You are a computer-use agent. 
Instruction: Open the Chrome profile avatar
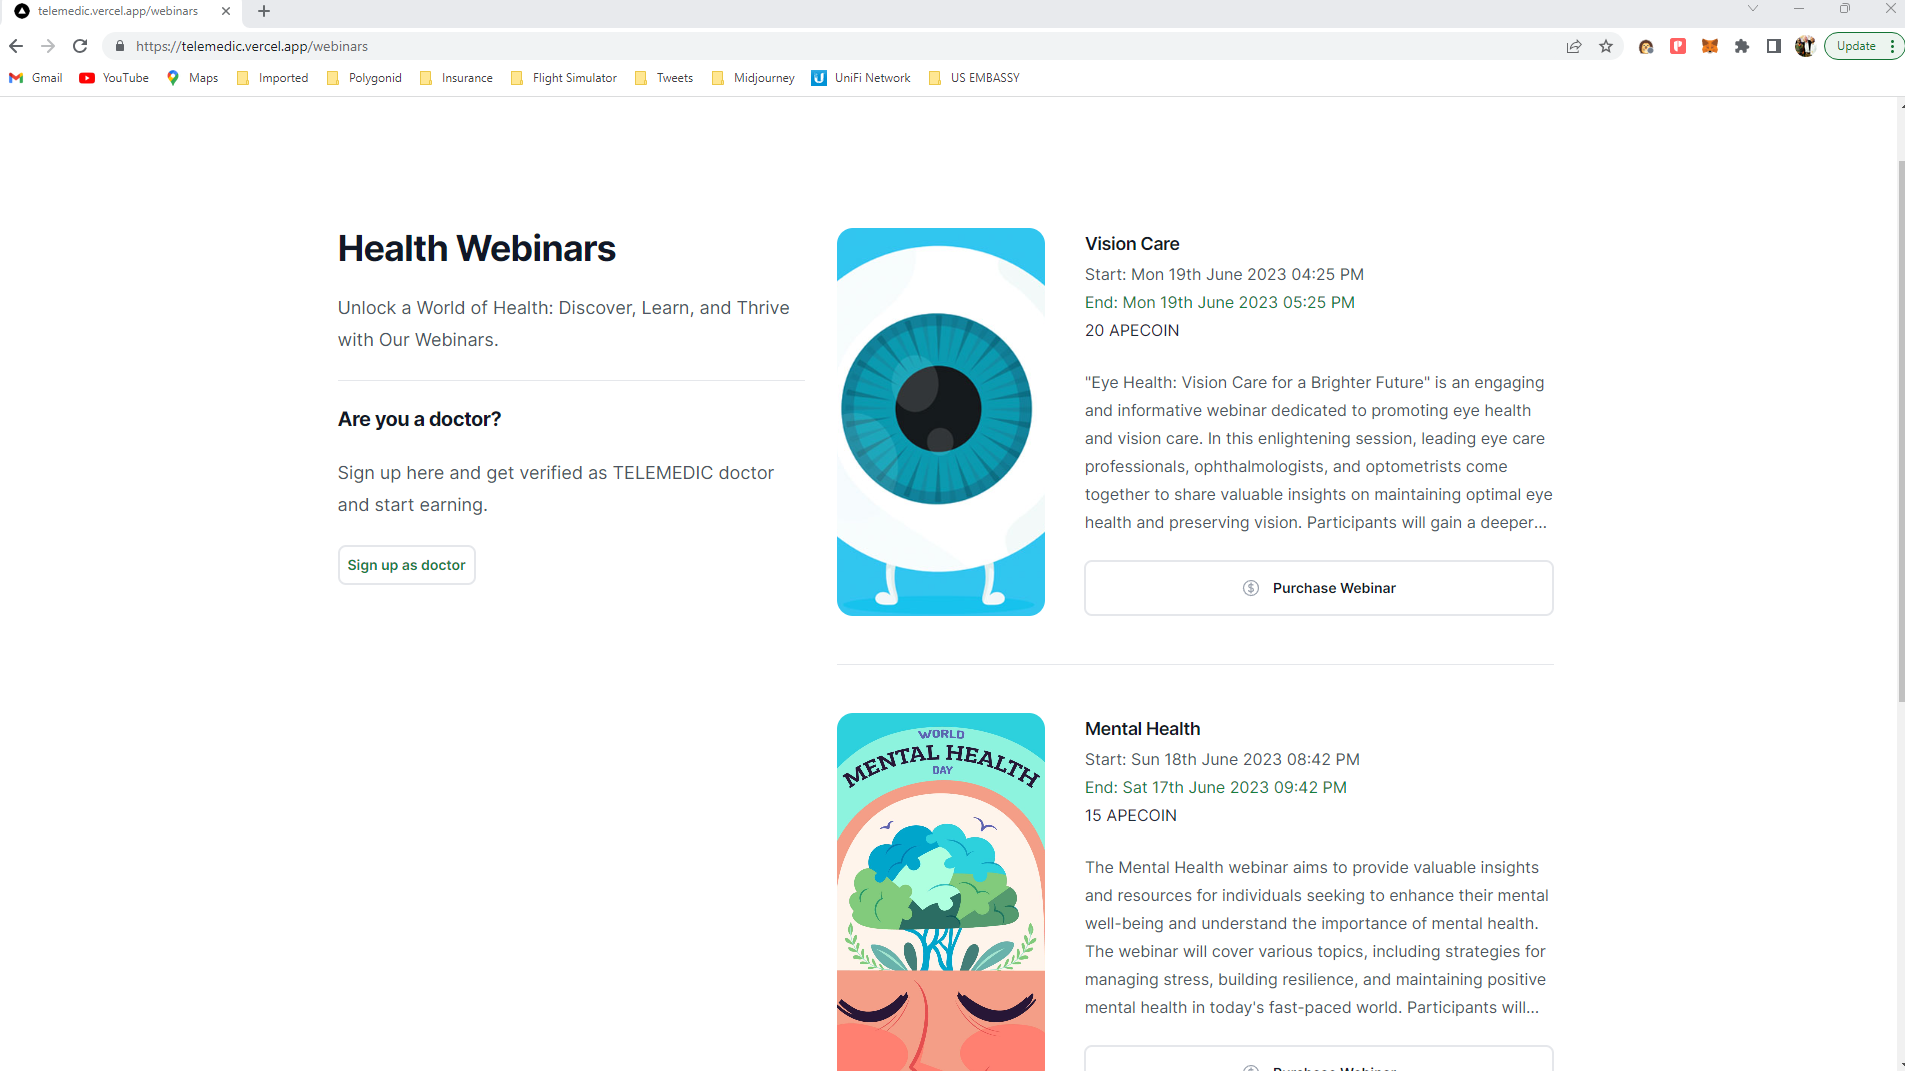pyautogui.click(x=1805, y=46)
